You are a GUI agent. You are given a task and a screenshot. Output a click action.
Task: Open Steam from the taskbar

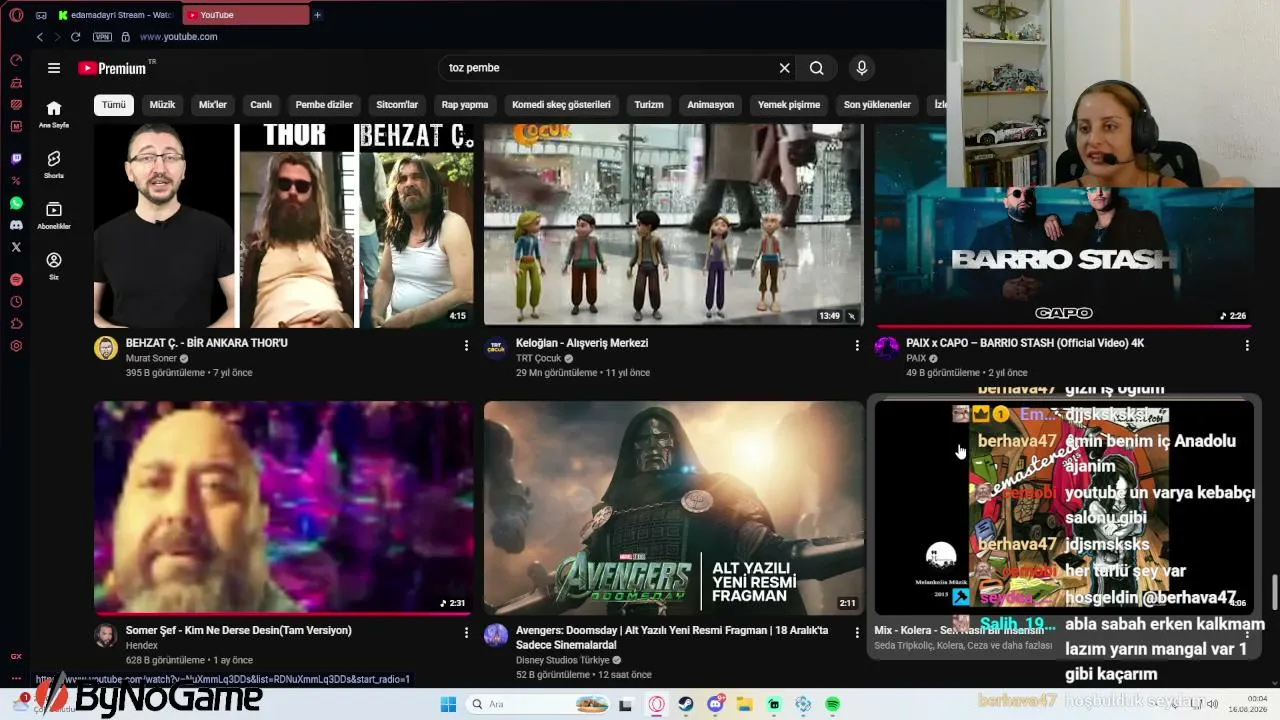coord(686,704)
